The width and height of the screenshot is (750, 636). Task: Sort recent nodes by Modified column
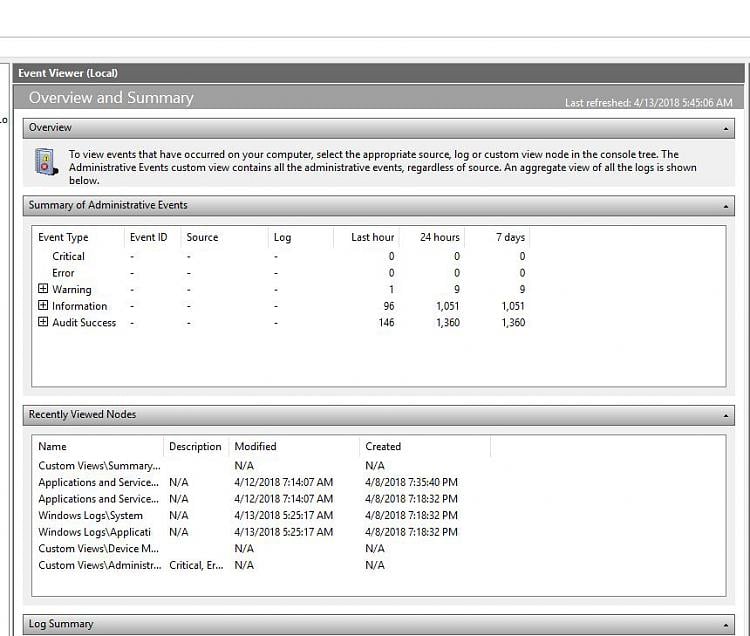coord(255,446)
